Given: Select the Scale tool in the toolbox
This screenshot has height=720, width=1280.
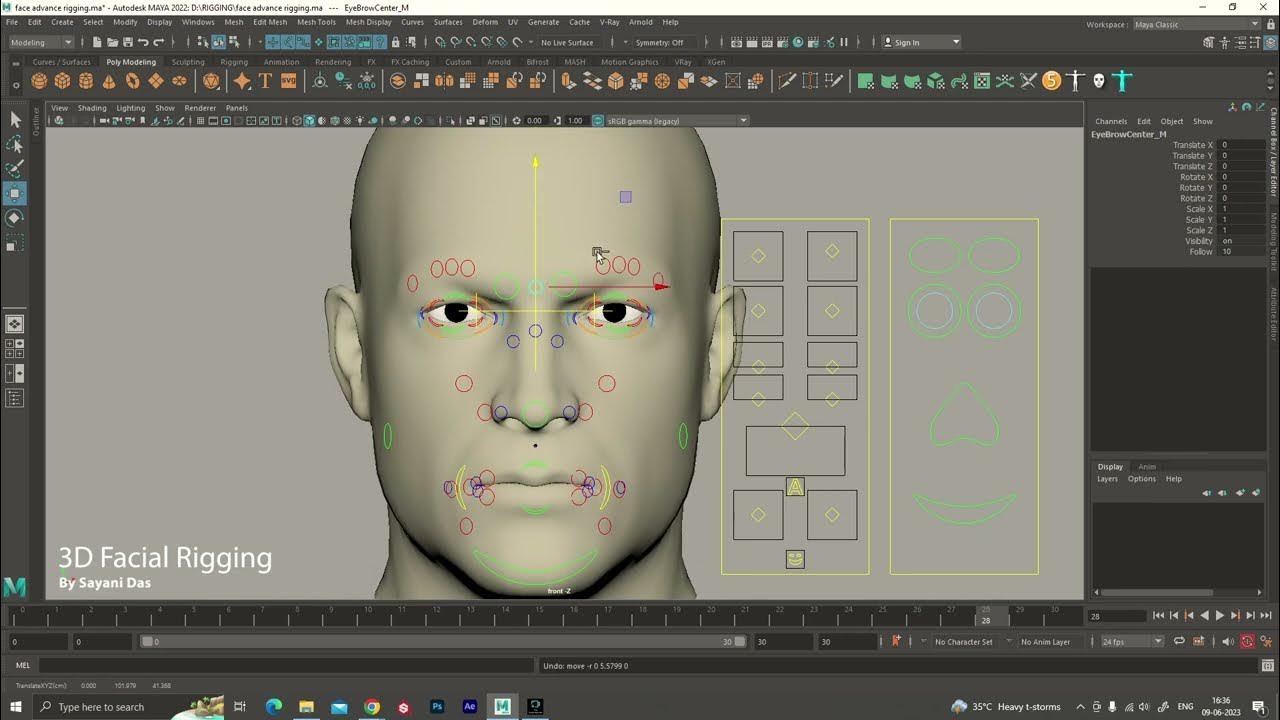Looking at the screenshot, I should (15, 243).
